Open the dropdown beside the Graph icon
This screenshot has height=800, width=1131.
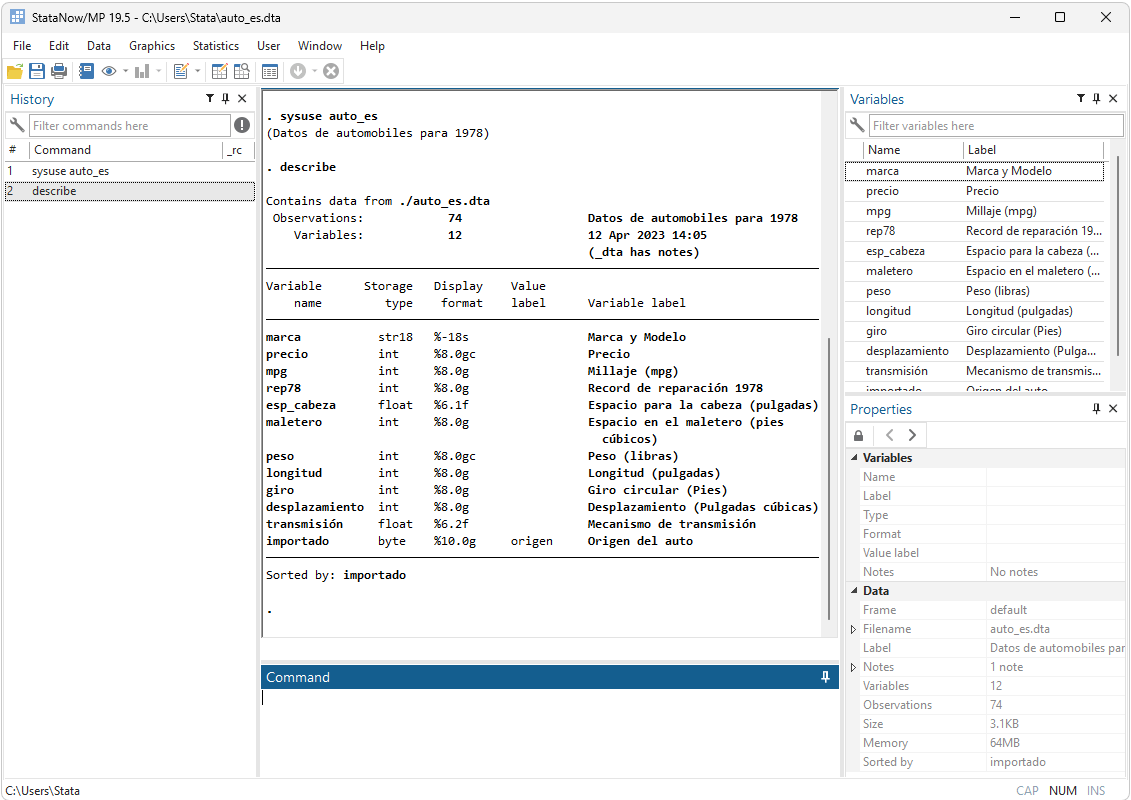(158, 71)
